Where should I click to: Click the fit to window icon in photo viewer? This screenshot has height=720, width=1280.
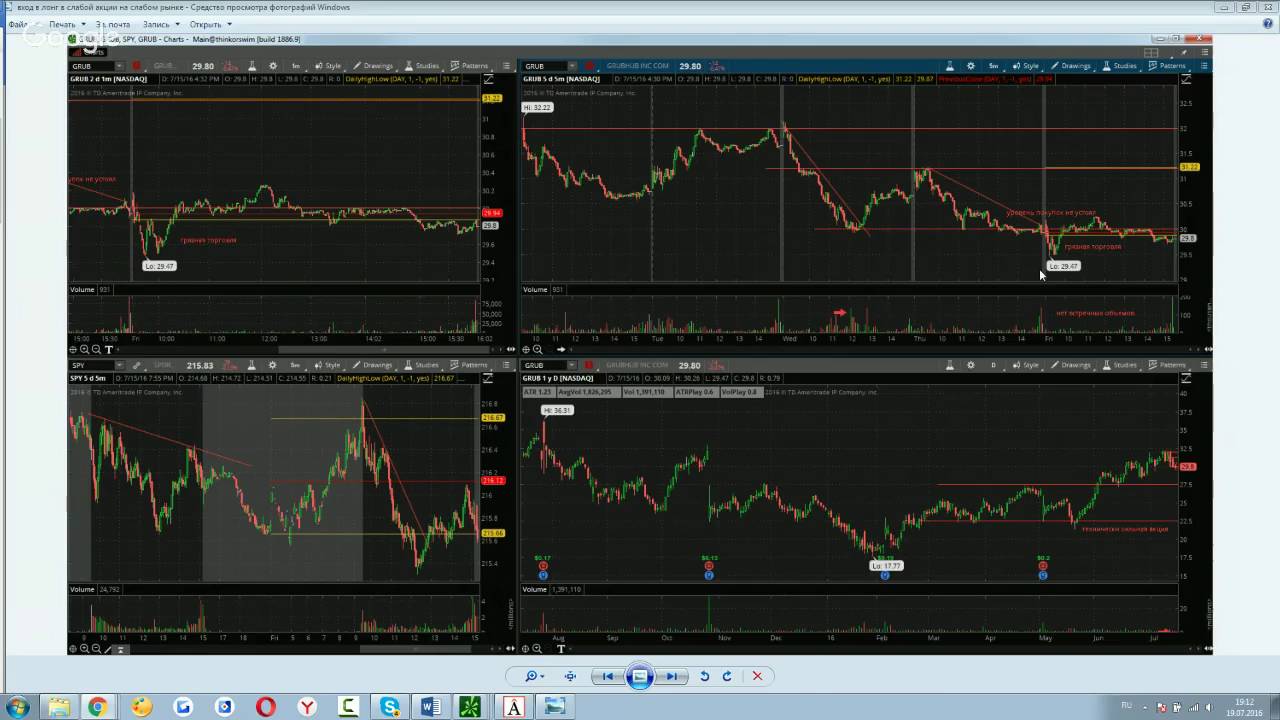click(570, 676)
